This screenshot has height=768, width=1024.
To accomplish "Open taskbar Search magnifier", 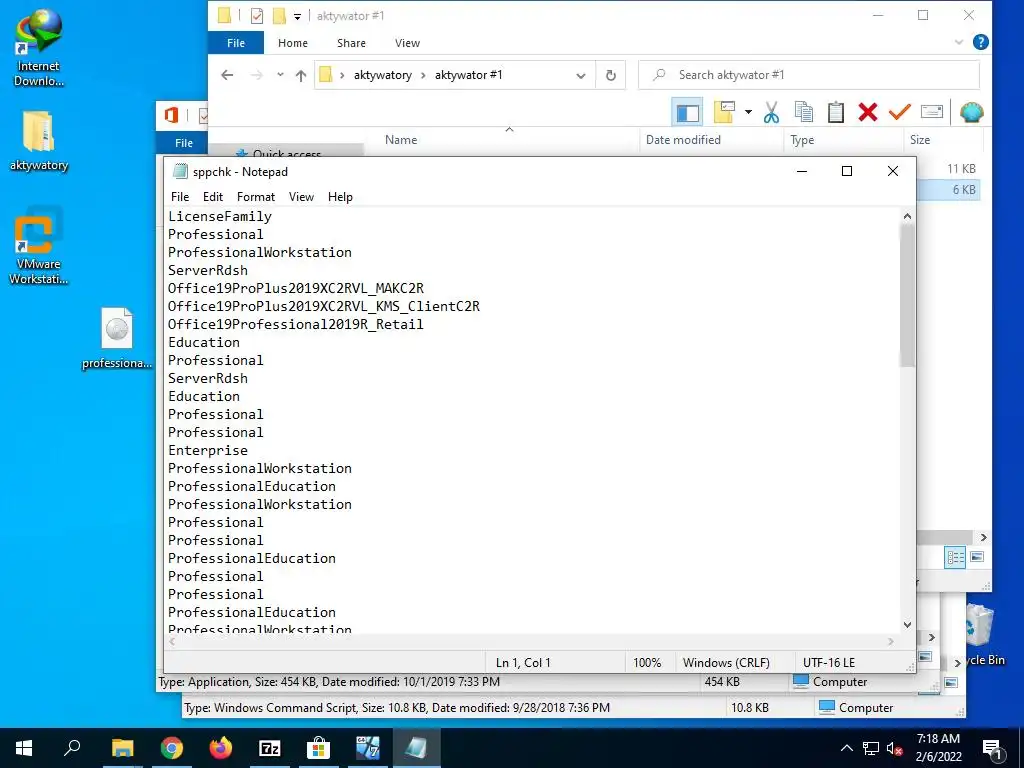I will click(x=72, y=748).
